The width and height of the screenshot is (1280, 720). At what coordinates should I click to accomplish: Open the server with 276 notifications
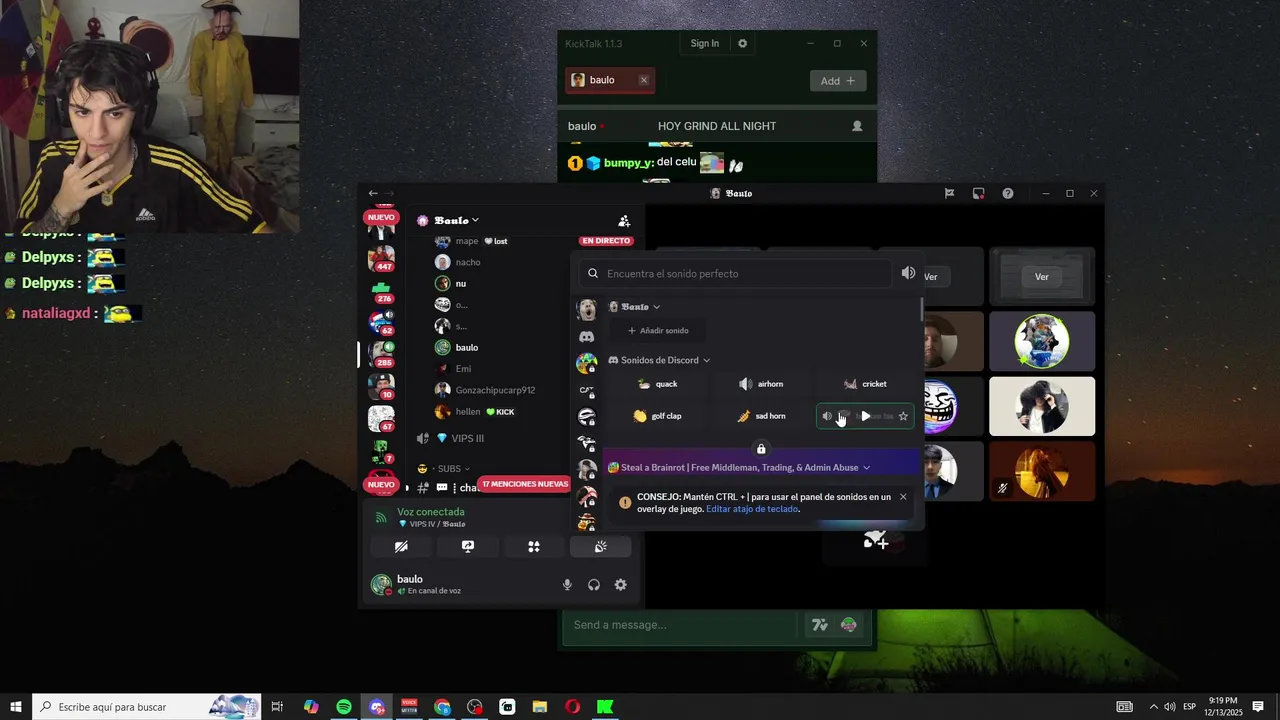pos(381,291)
